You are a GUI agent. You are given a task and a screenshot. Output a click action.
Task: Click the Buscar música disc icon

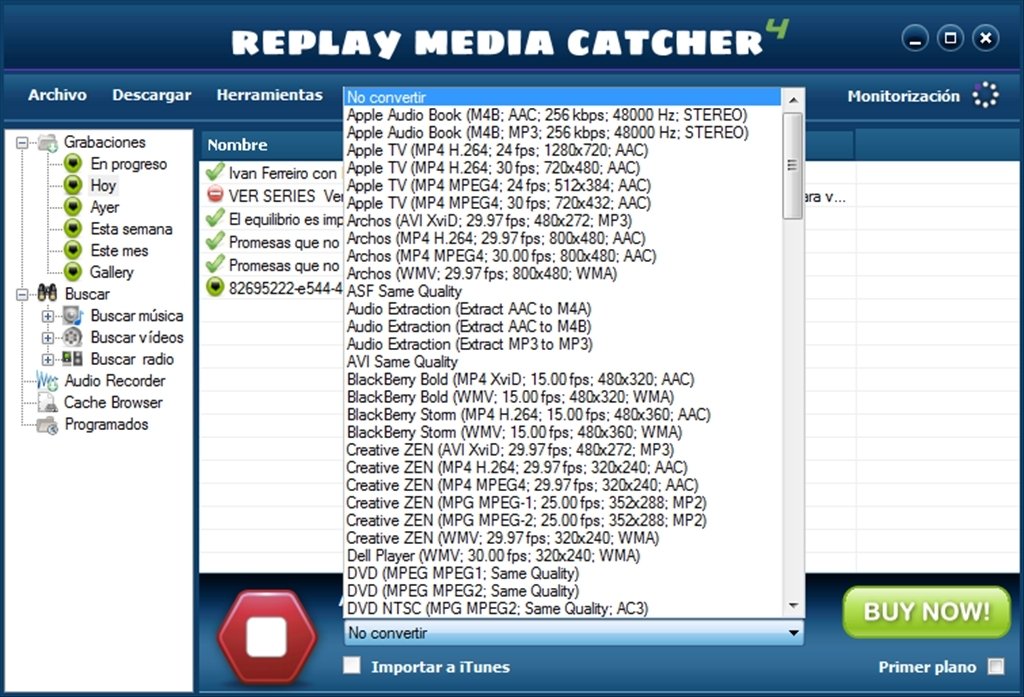click(x=72, y=316)
